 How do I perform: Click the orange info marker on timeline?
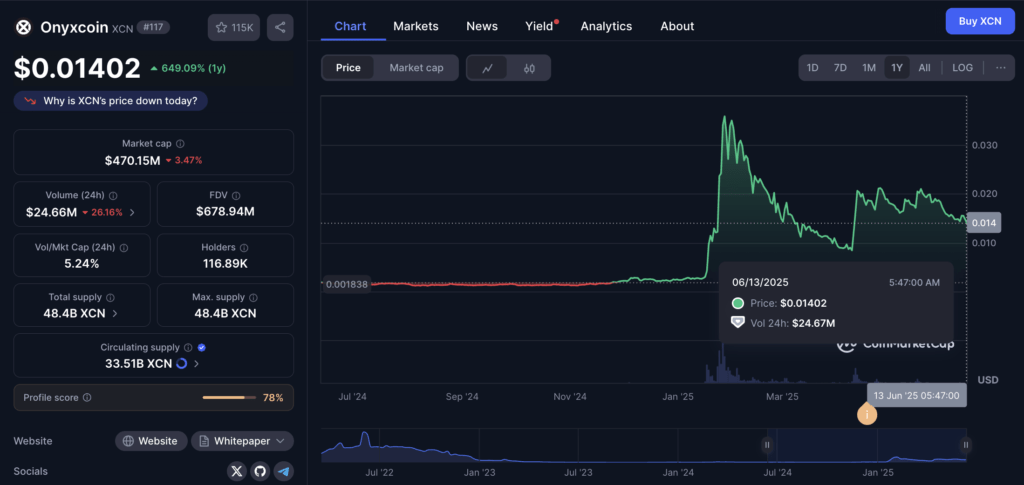coord(867,415)
